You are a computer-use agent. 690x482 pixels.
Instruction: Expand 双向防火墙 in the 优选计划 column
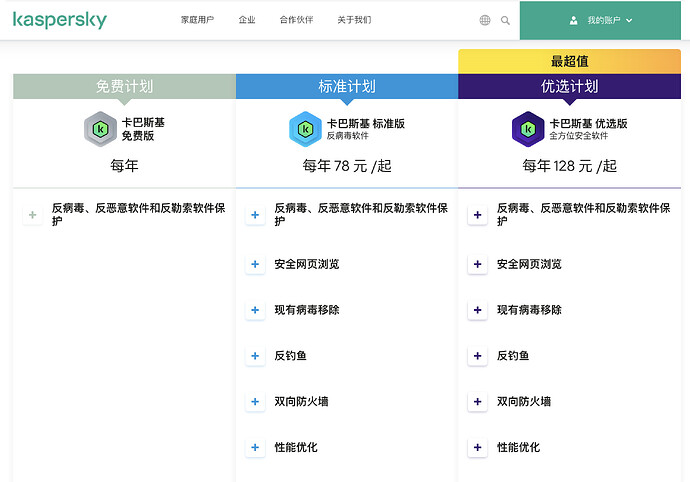pyautogui.click(x=477, y=401)
